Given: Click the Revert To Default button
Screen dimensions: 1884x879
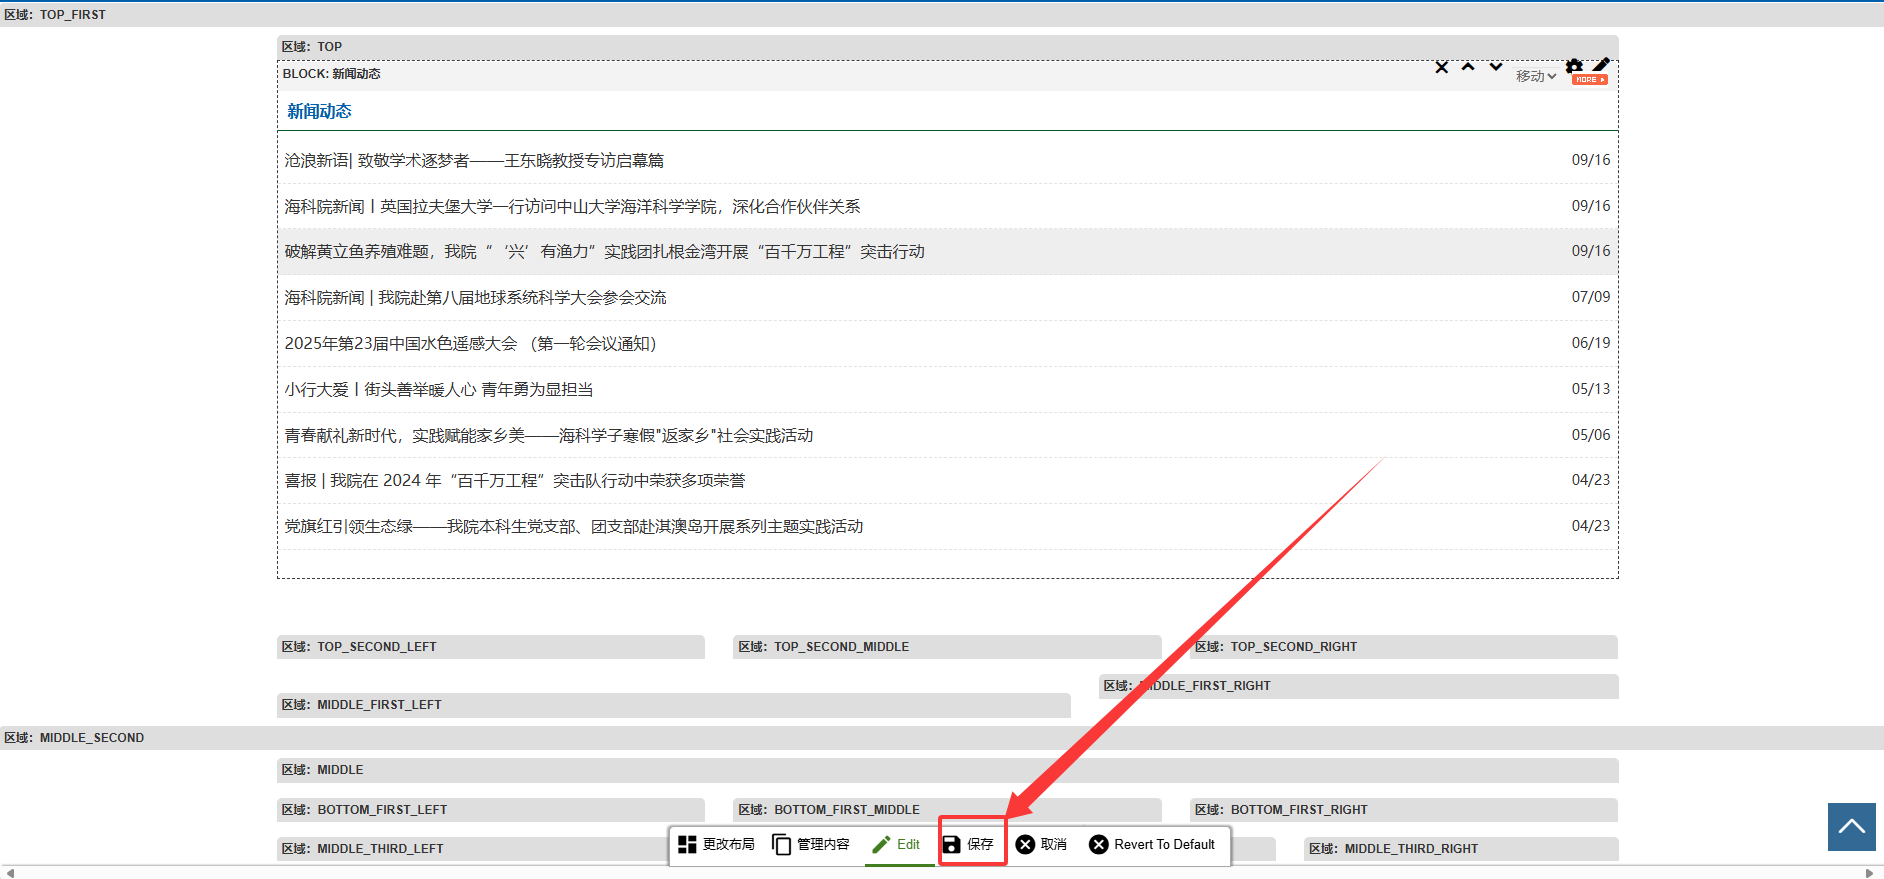Looking at the screenshot, I should click(x=1152, y=845).
